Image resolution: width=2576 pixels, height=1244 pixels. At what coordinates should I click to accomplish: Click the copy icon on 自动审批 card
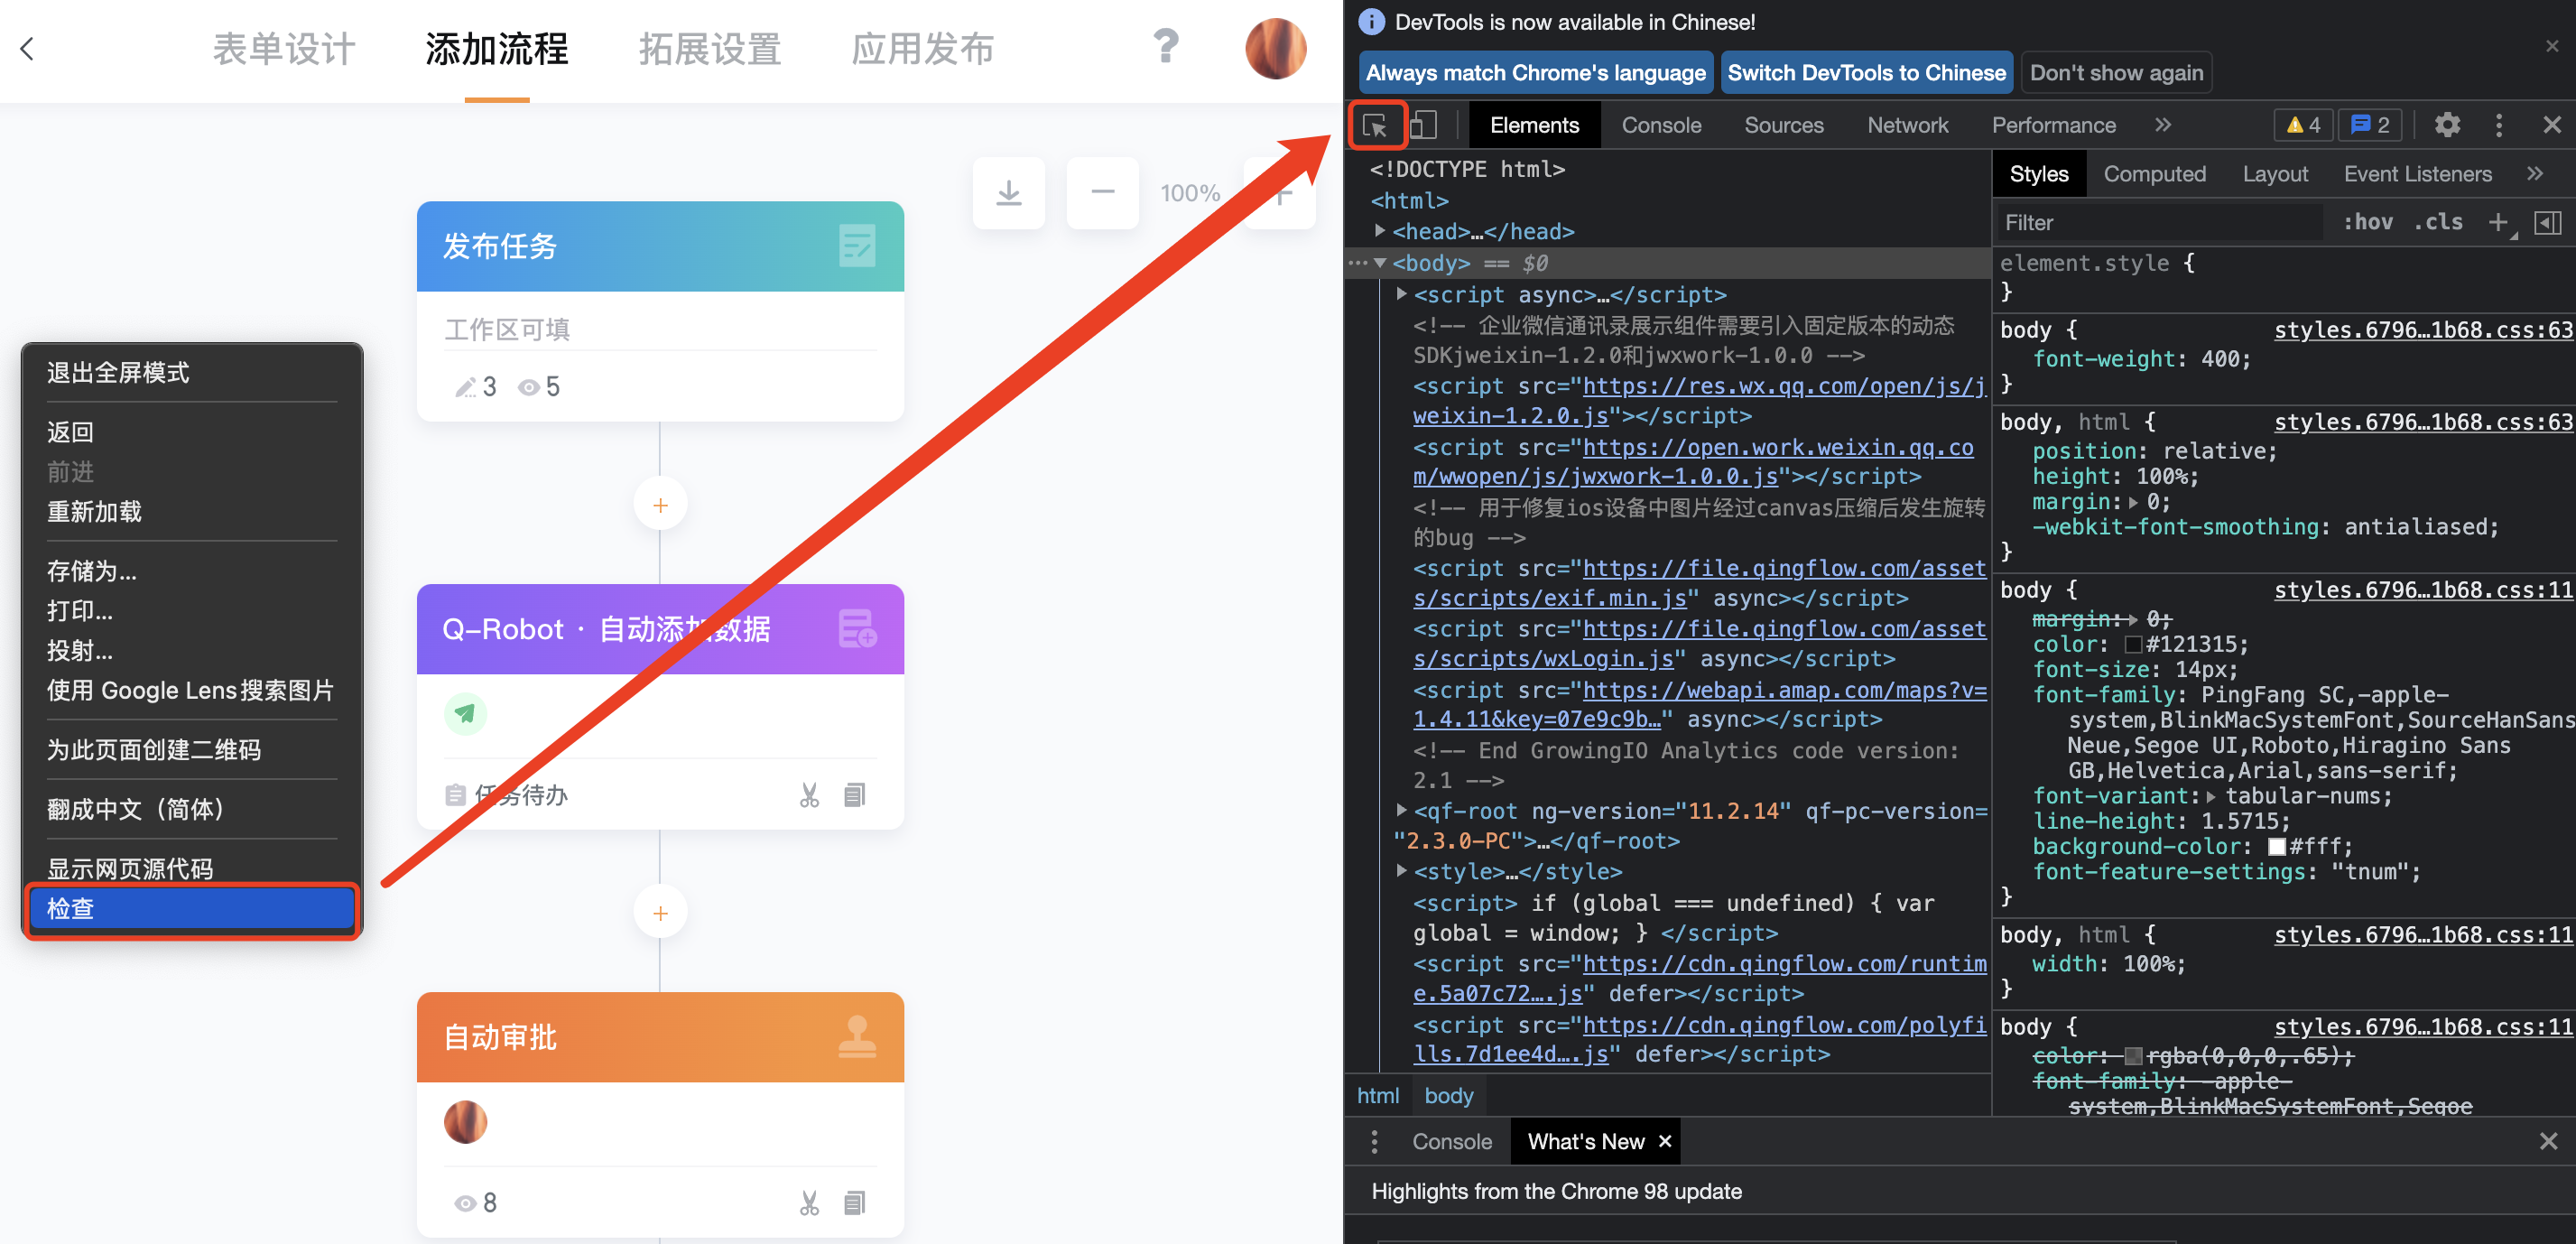tap(854, 1203)
